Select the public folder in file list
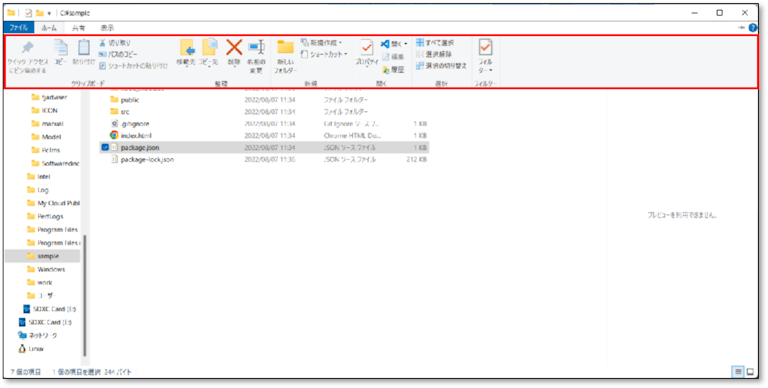Viewport: 768px width, 388px height. 130,99
